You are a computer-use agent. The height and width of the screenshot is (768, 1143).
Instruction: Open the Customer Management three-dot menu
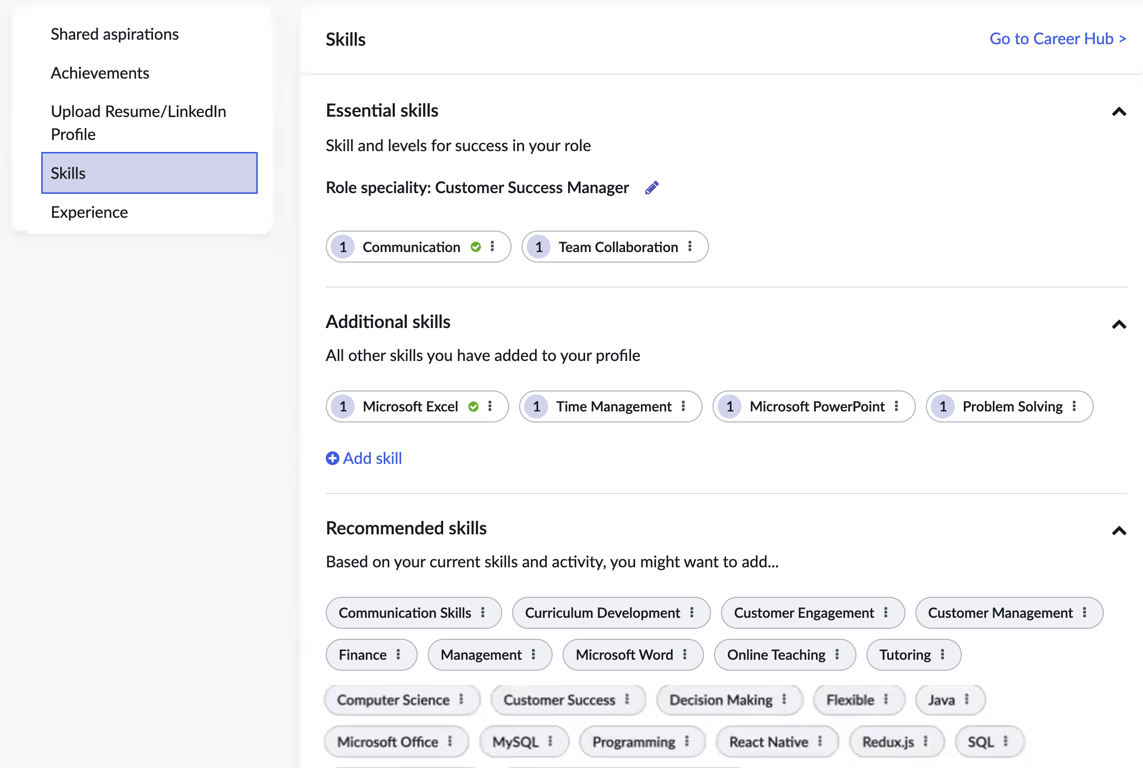[1085, 613]
